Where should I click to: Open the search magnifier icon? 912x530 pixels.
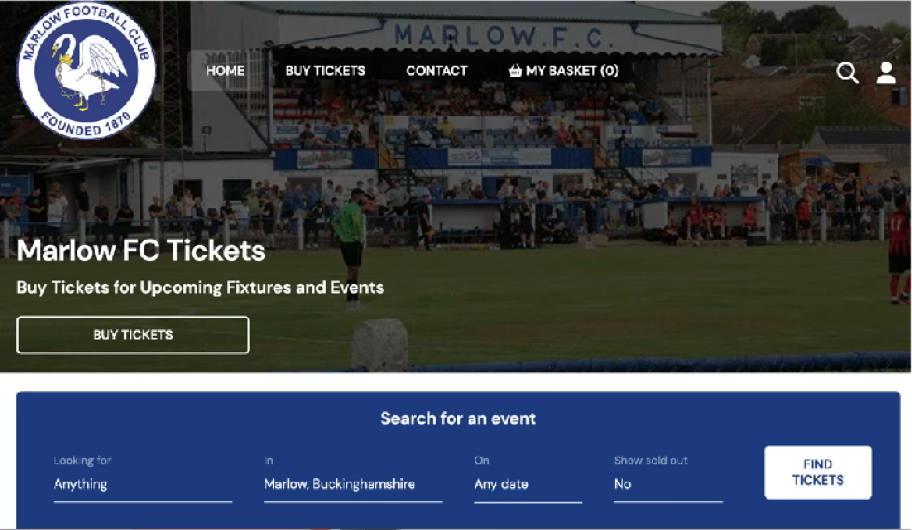coord(847,73)
